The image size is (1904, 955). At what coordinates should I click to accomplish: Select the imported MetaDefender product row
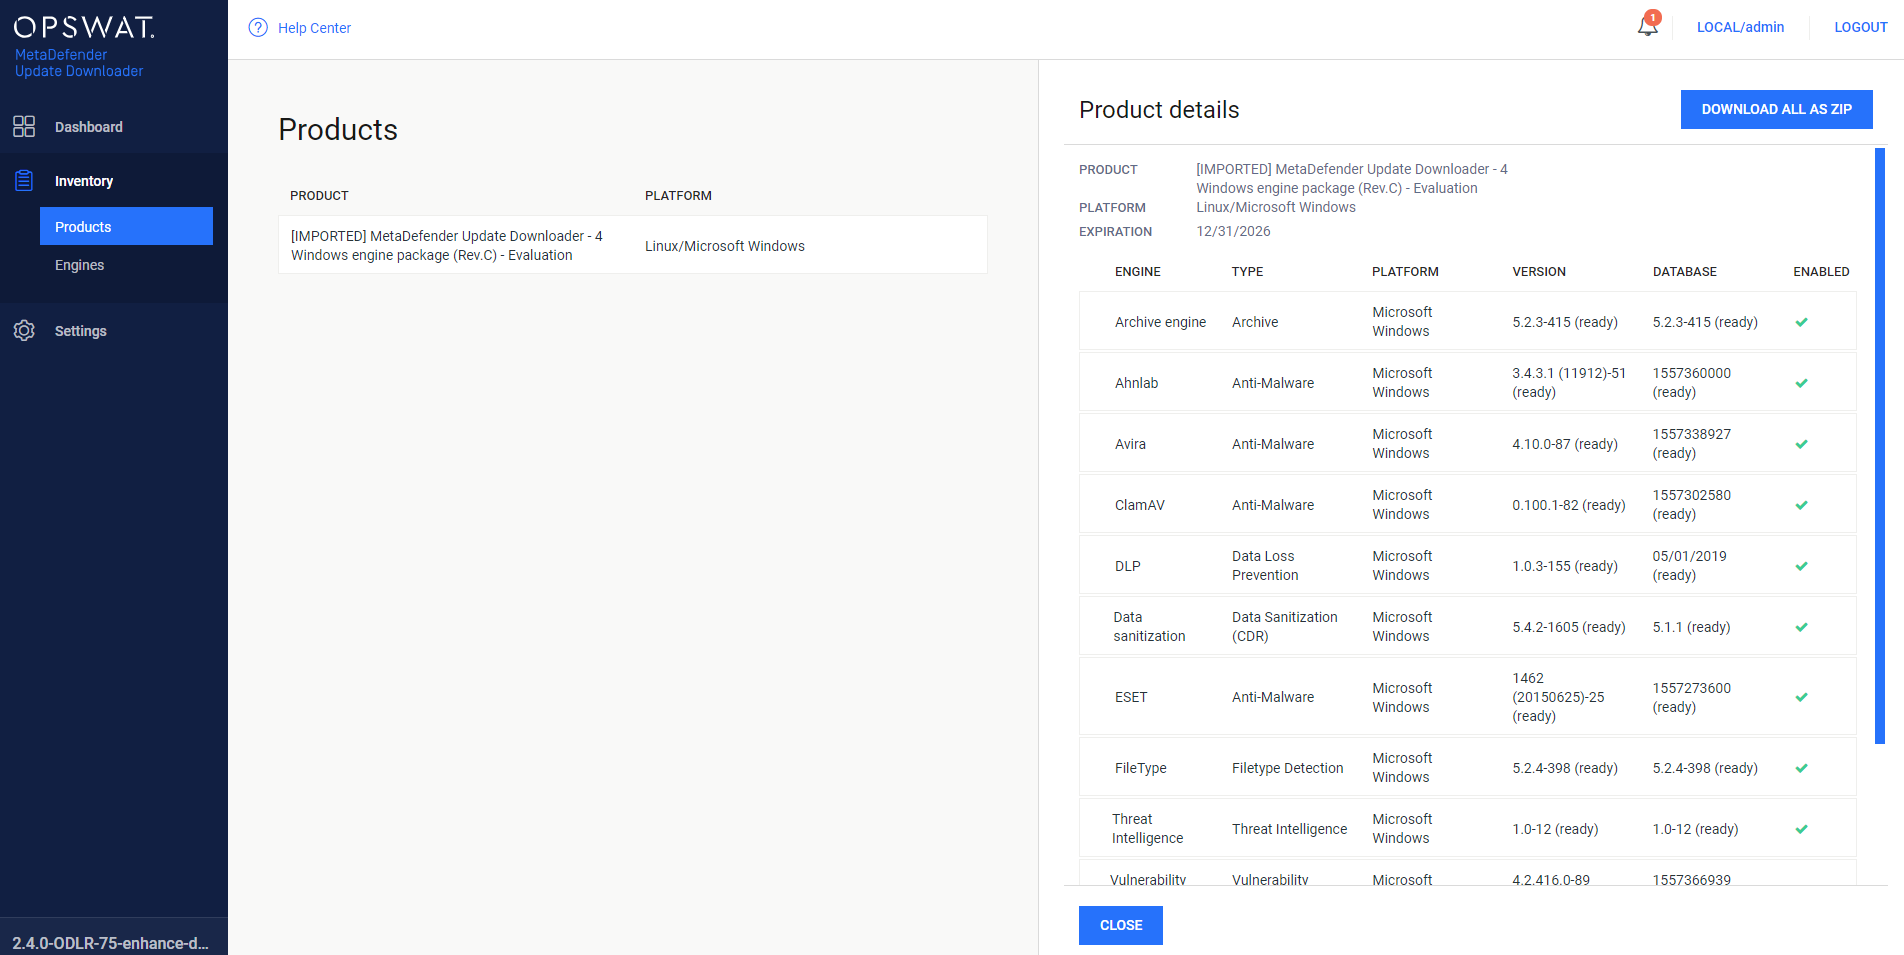(x=633, y=245)
